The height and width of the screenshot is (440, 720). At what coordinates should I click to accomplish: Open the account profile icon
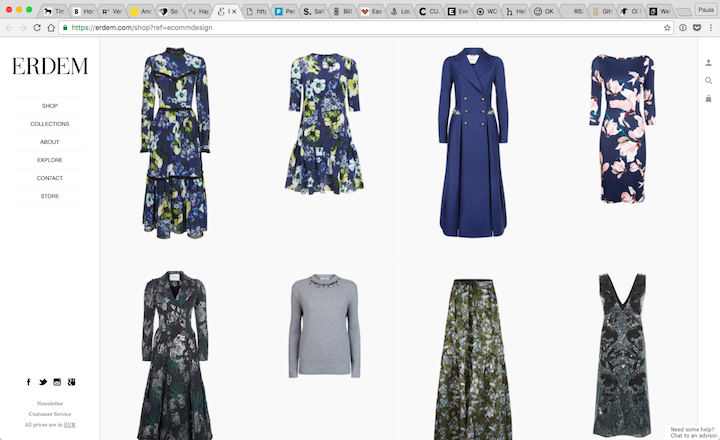708,63
